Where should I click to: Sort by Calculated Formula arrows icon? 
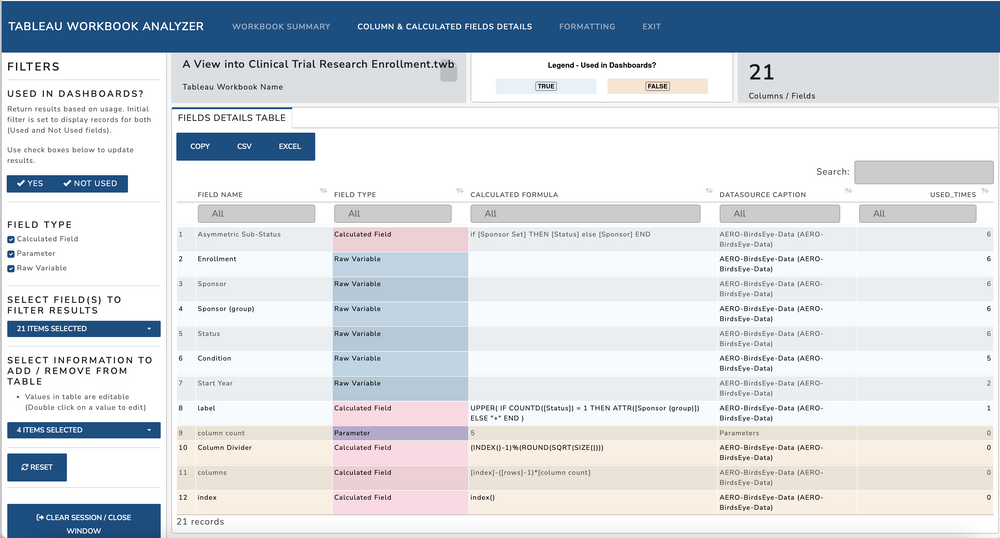coord(709,191)
